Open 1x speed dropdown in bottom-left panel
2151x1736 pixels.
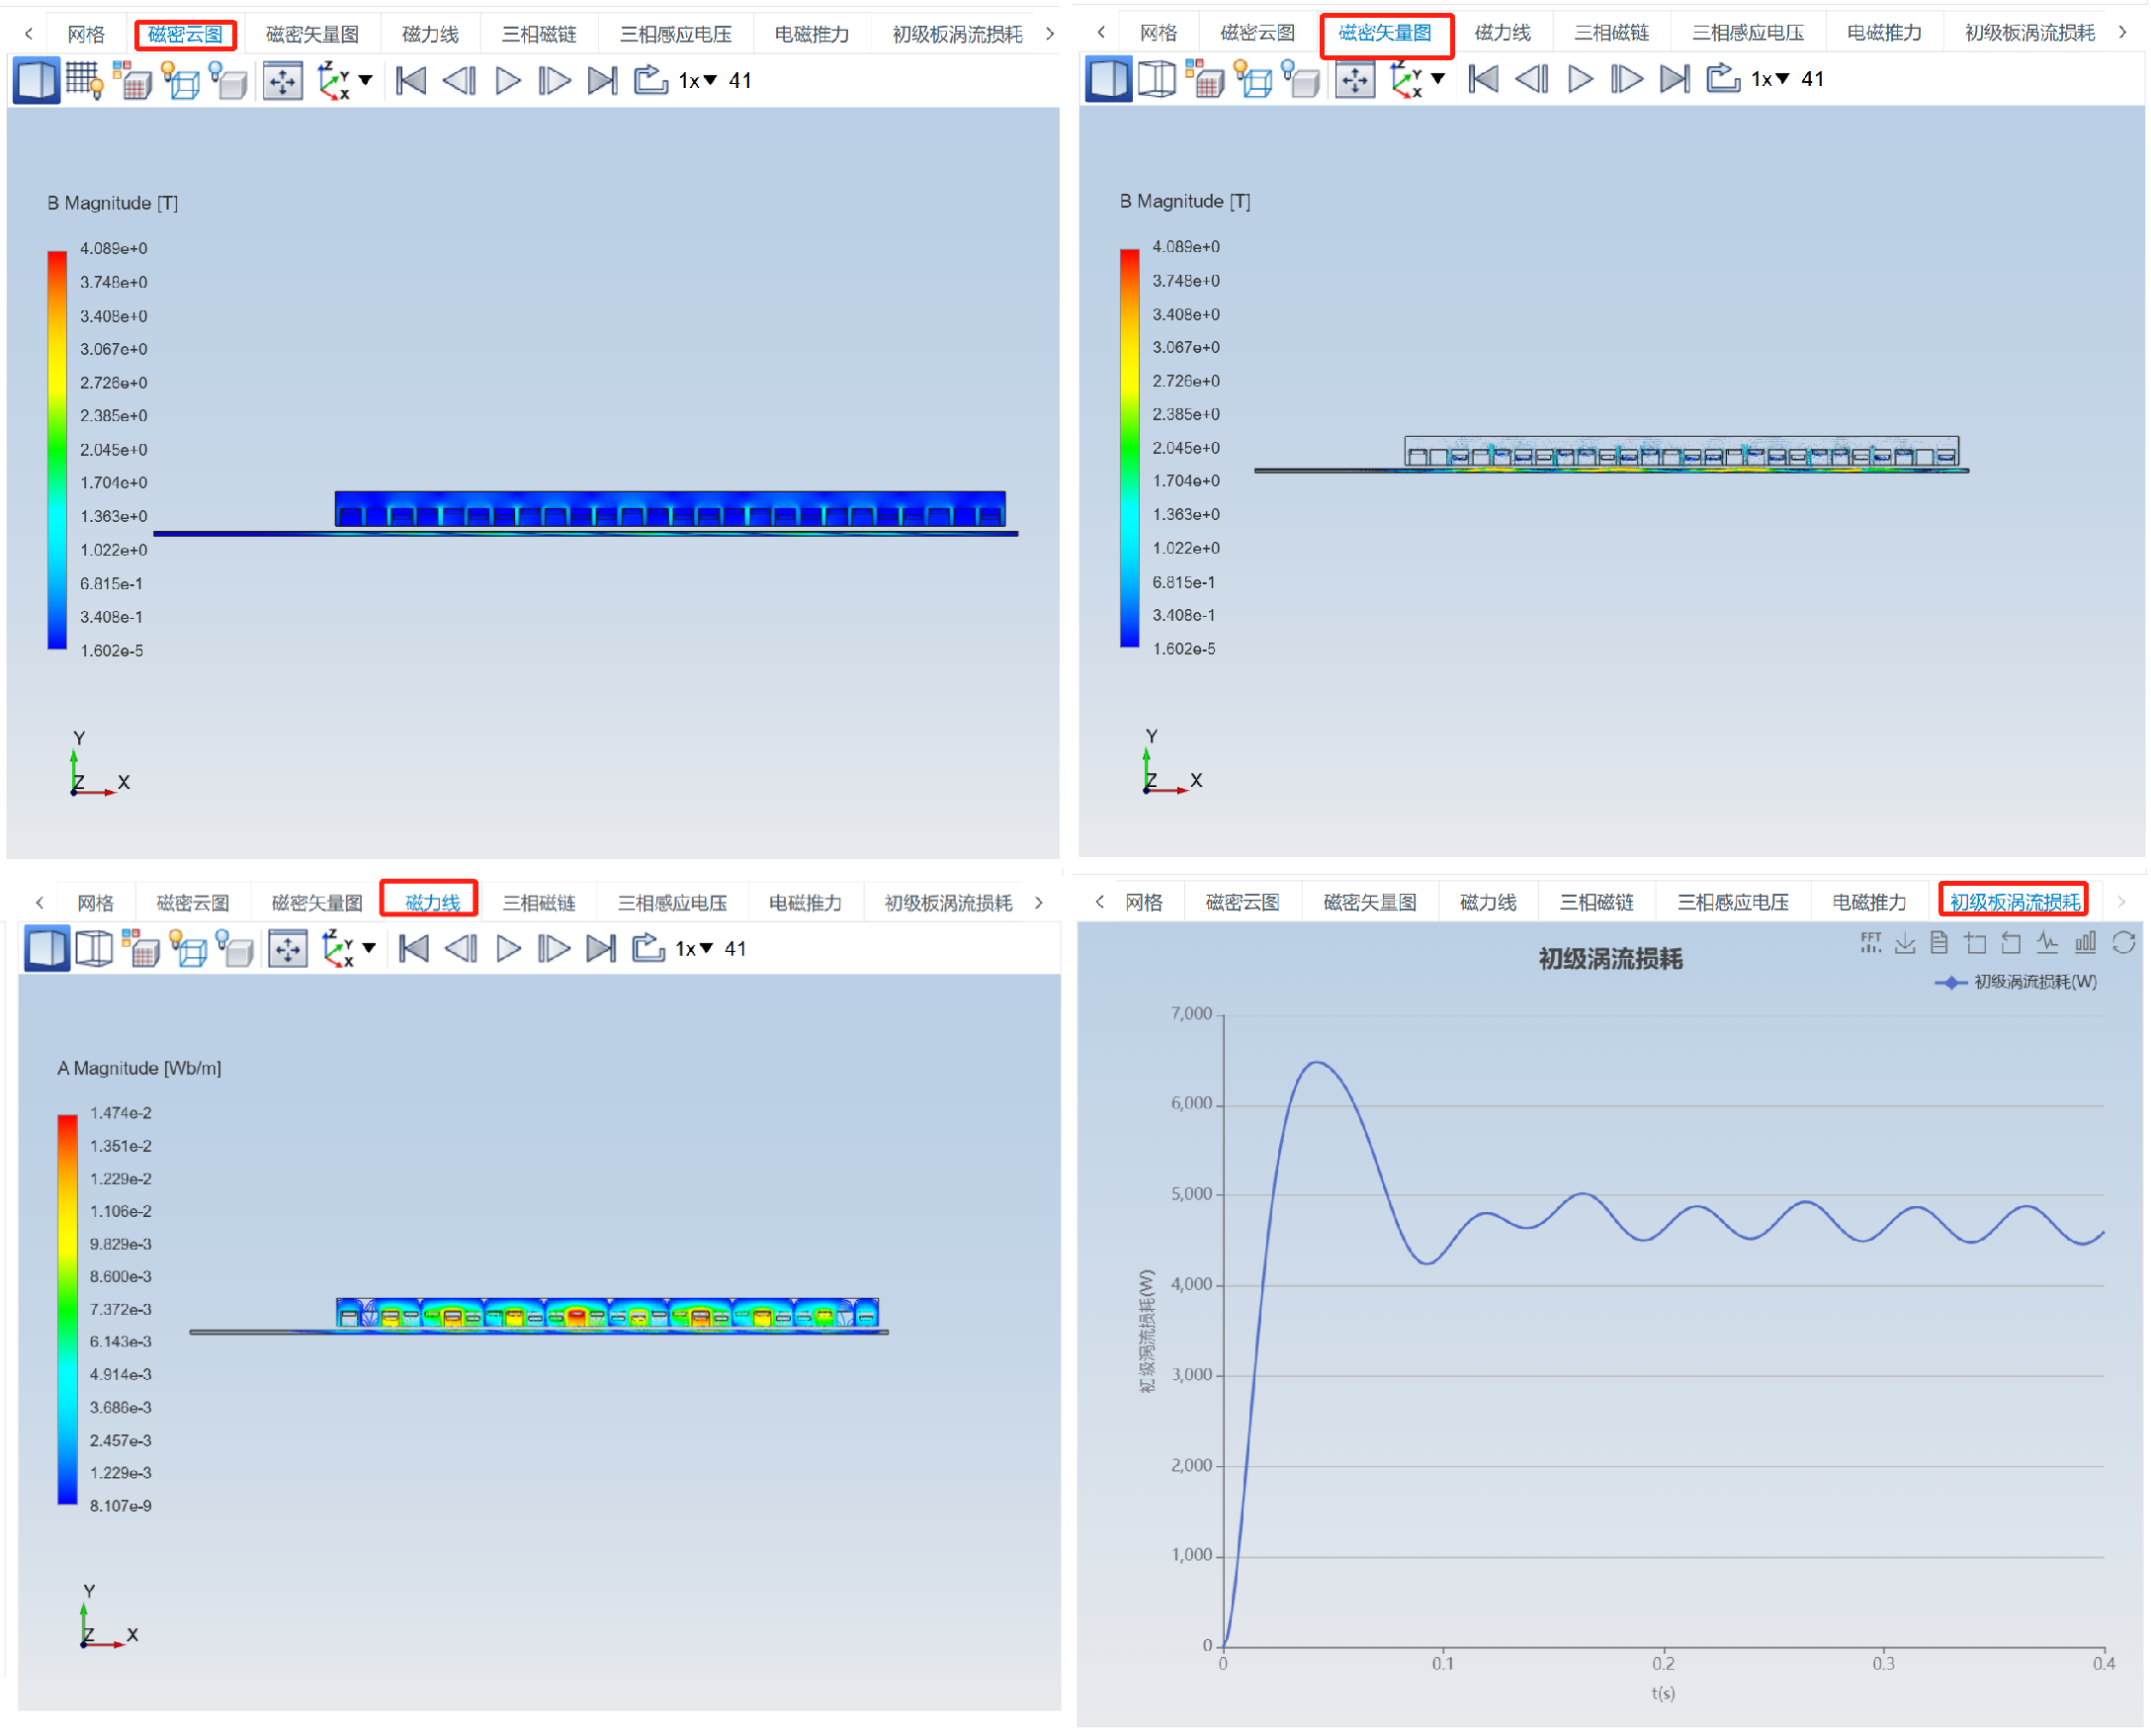point(695,948)
